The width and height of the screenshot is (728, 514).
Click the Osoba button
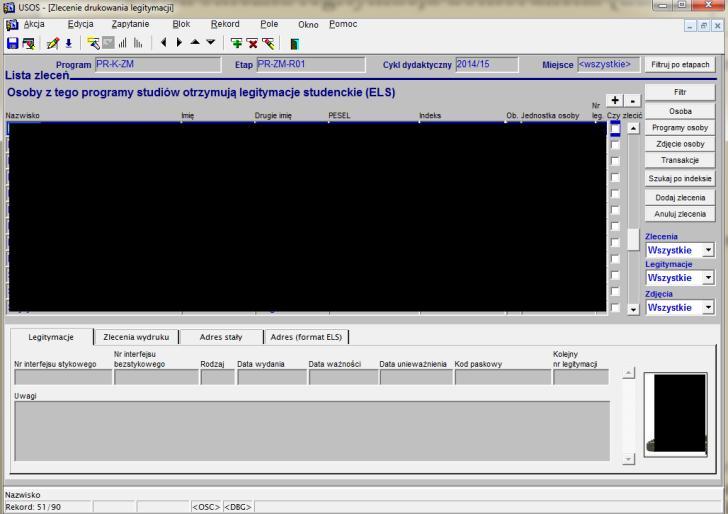pos(680,111)
